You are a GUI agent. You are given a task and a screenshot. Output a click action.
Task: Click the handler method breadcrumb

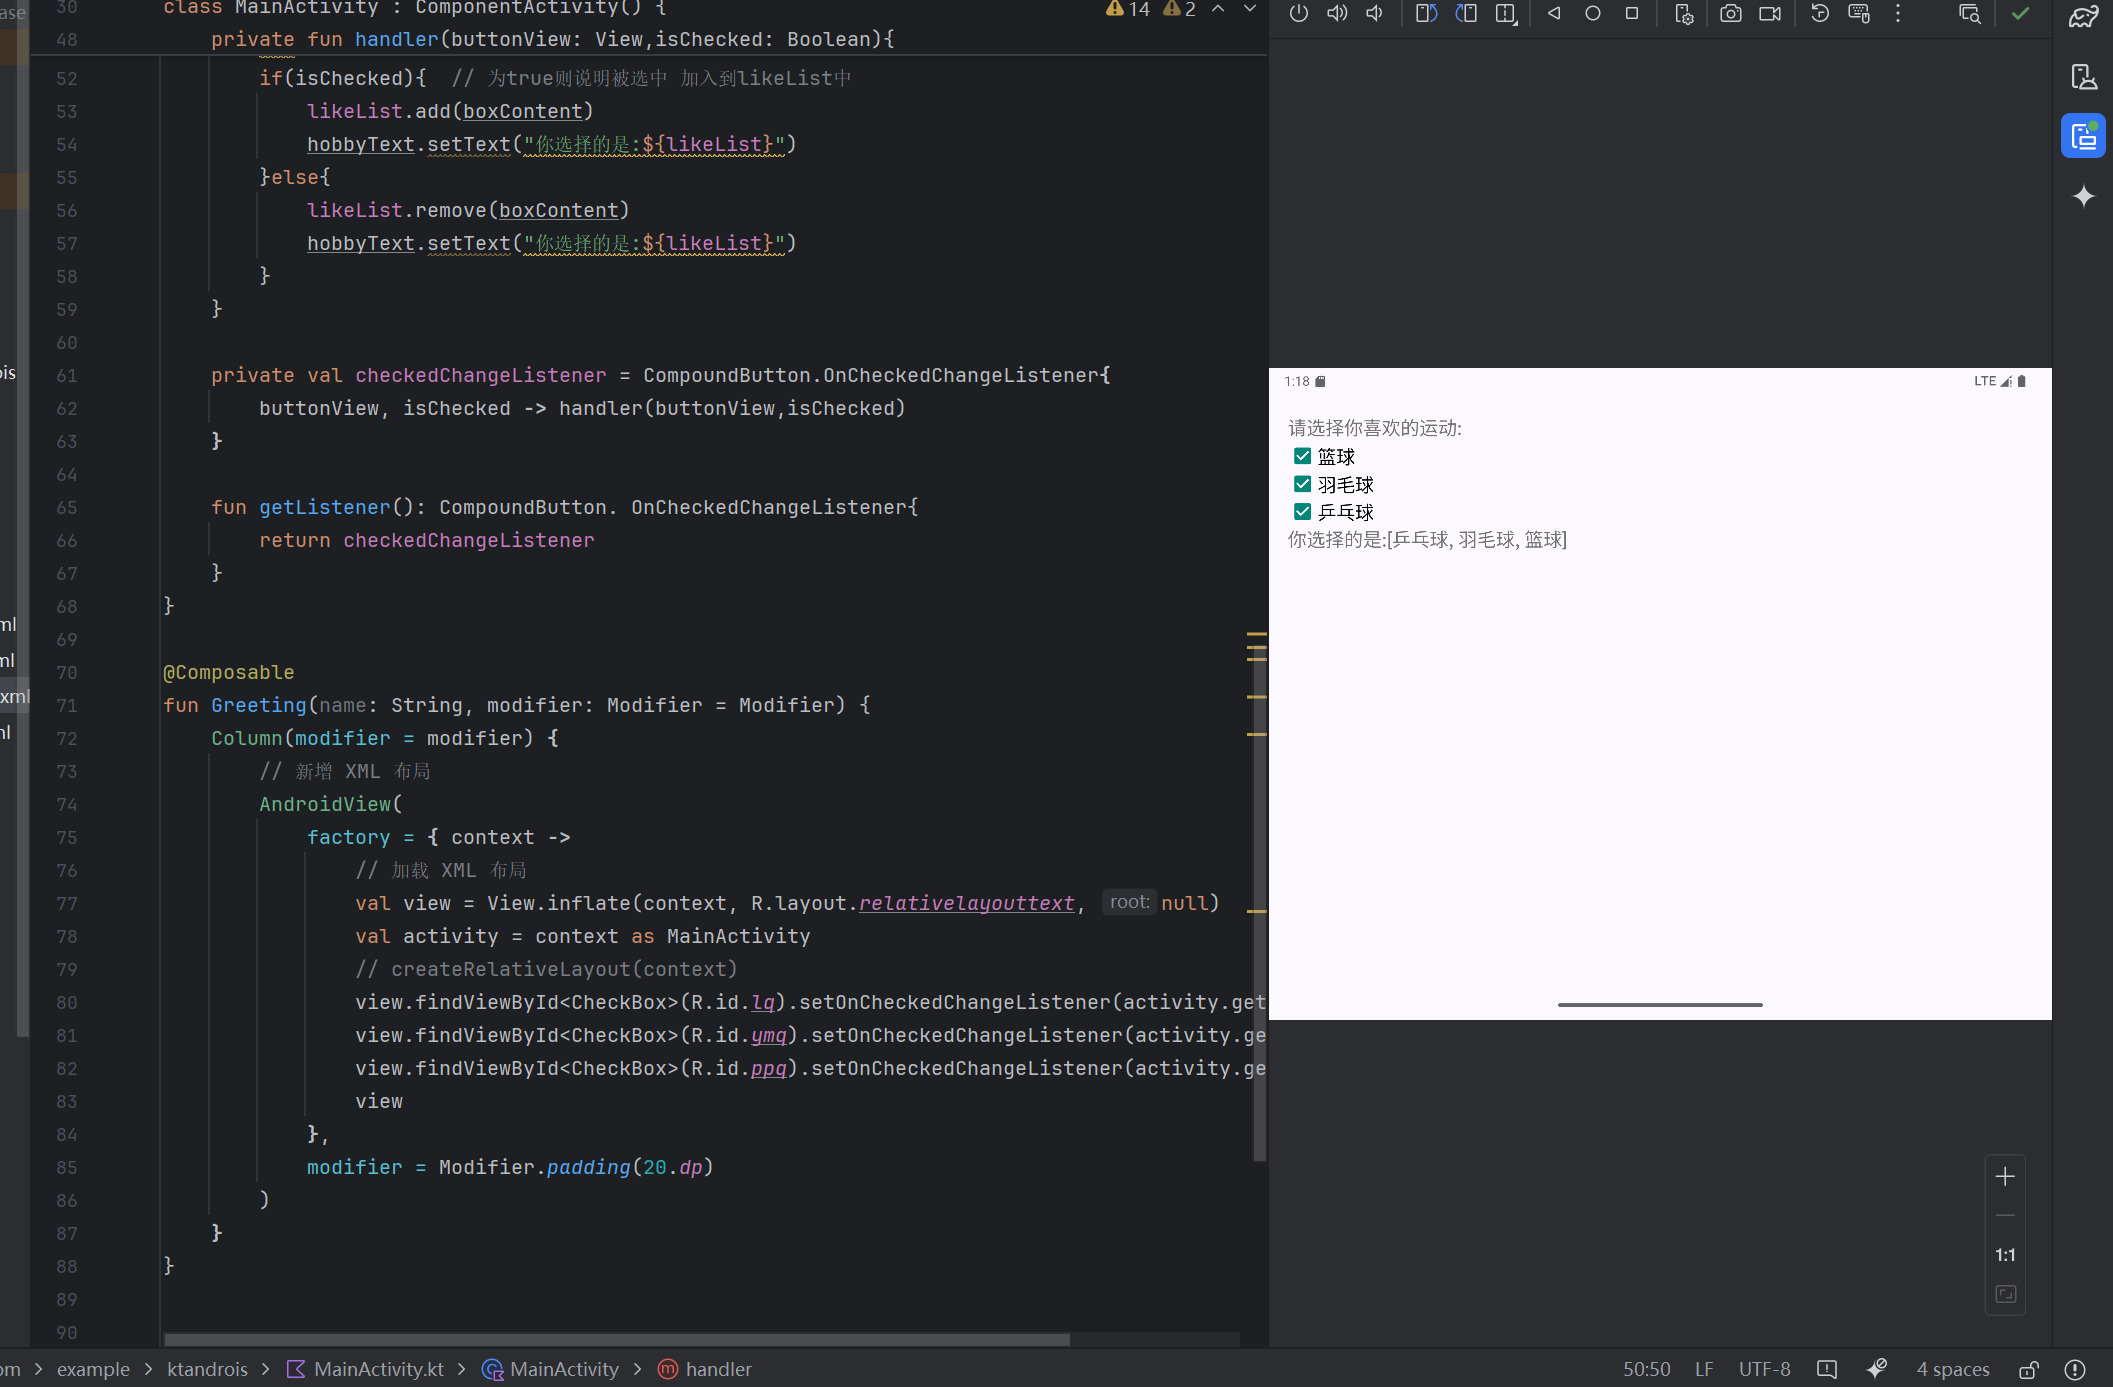click(705, 1369)
